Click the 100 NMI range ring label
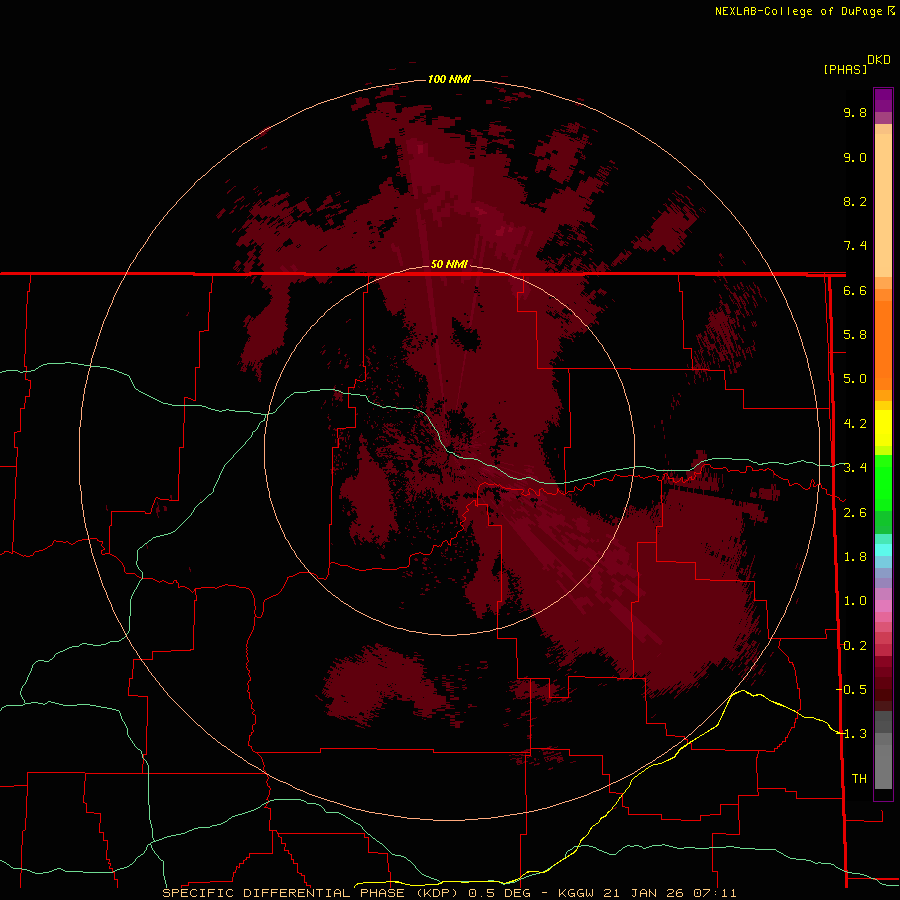Image resolution: width=900 pixels, height=900 pixels. tap(449, 79)
